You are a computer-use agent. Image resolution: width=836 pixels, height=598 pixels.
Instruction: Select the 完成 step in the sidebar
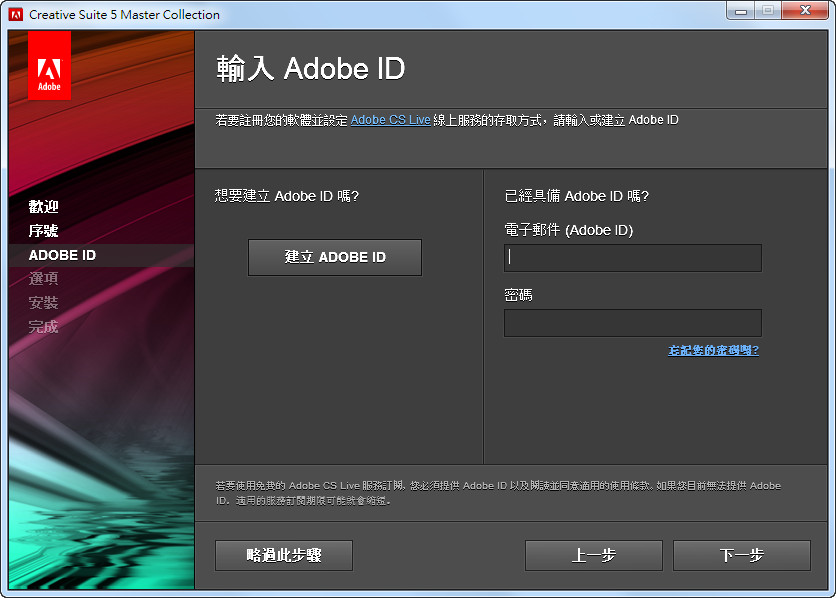point(44,327)
